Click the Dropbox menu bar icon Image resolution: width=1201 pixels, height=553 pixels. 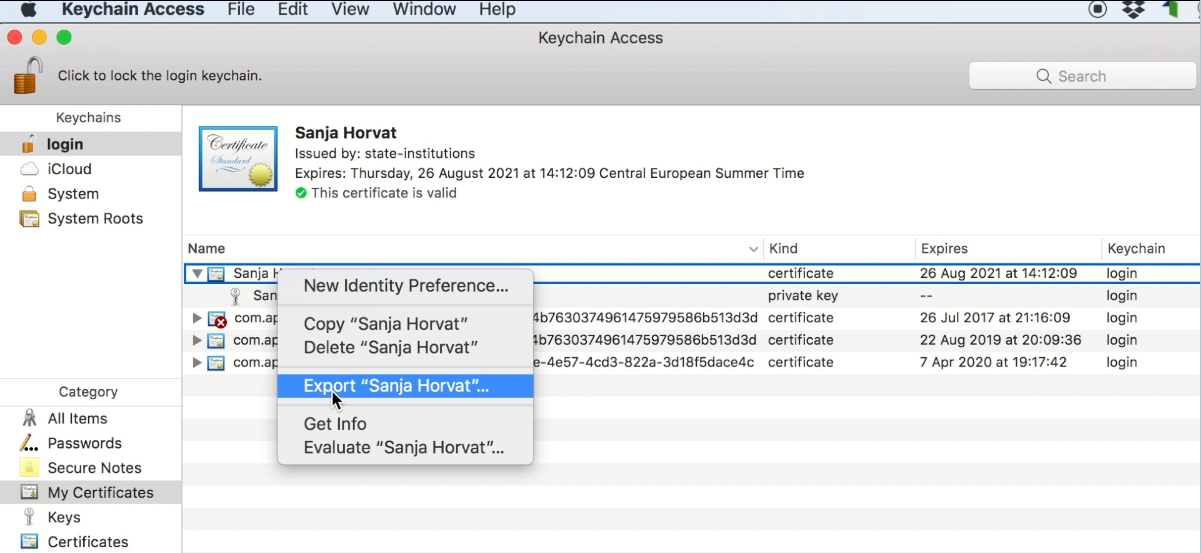(1133, 10)
